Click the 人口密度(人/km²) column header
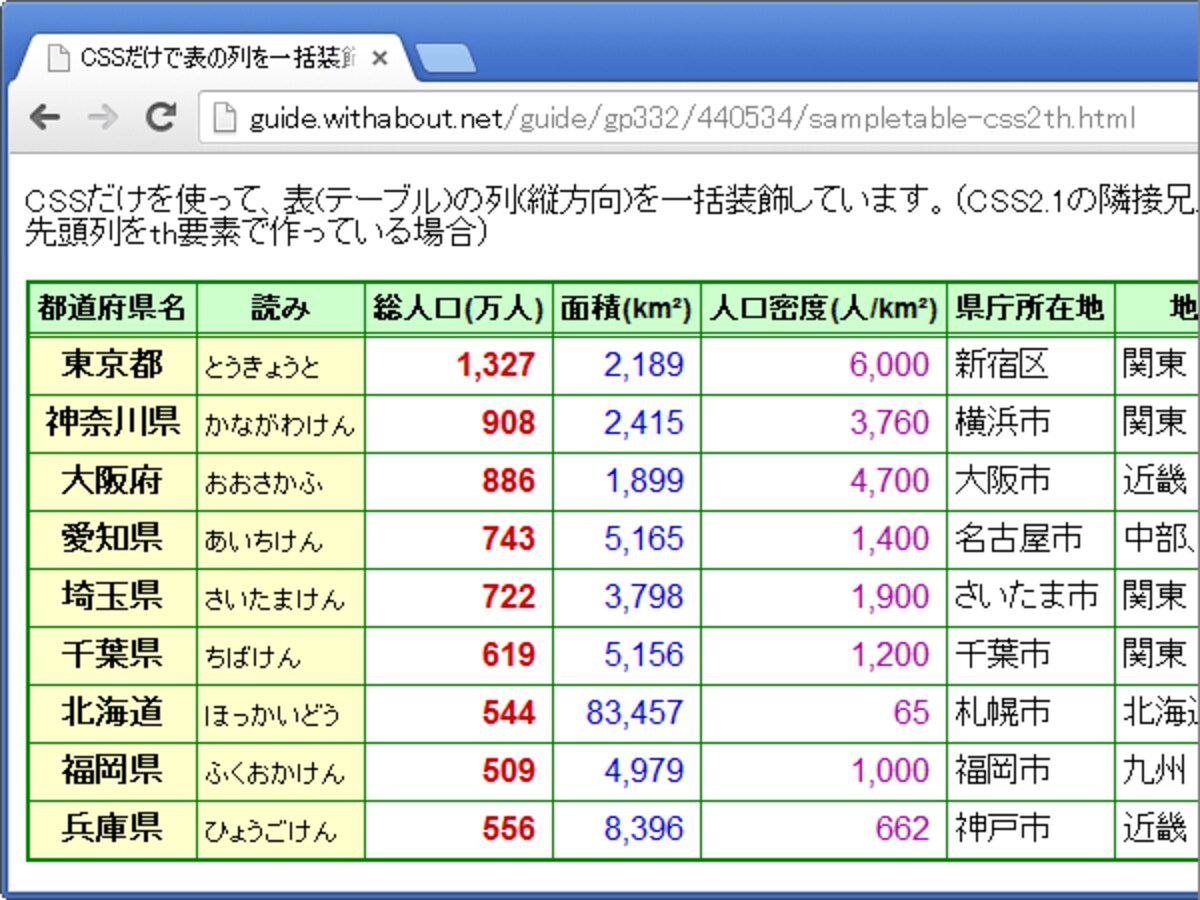This screenshot has height=900, width=1200. click(824, 308)
